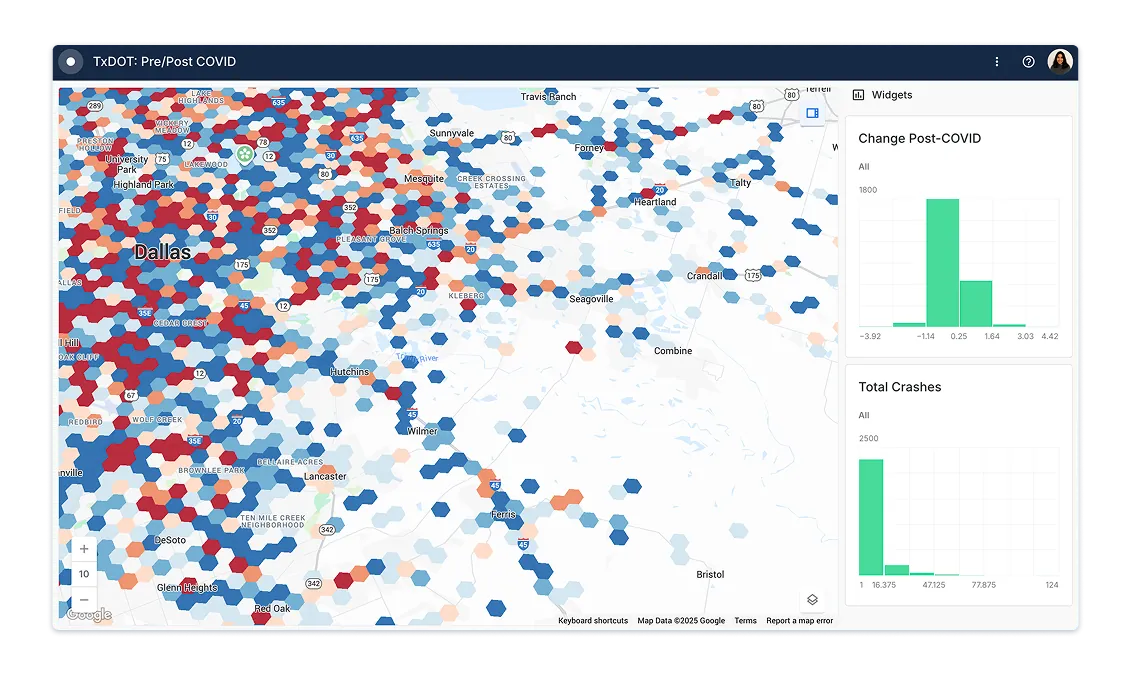This screenshot has width=1131, height=675.
Task: Click the circular app logo in the header
Action: (70, 61)
